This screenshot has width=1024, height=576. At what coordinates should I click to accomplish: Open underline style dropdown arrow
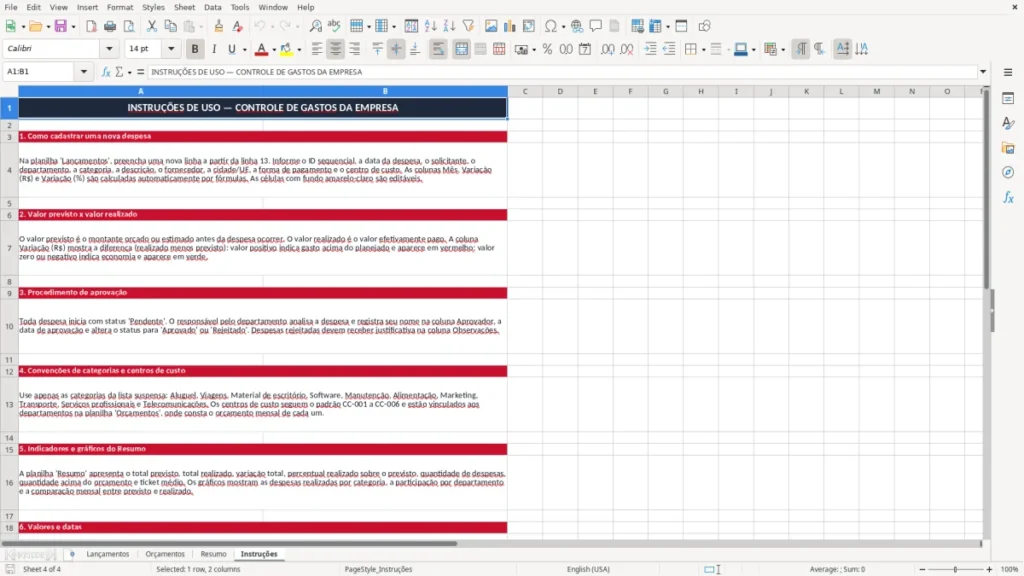245,50
